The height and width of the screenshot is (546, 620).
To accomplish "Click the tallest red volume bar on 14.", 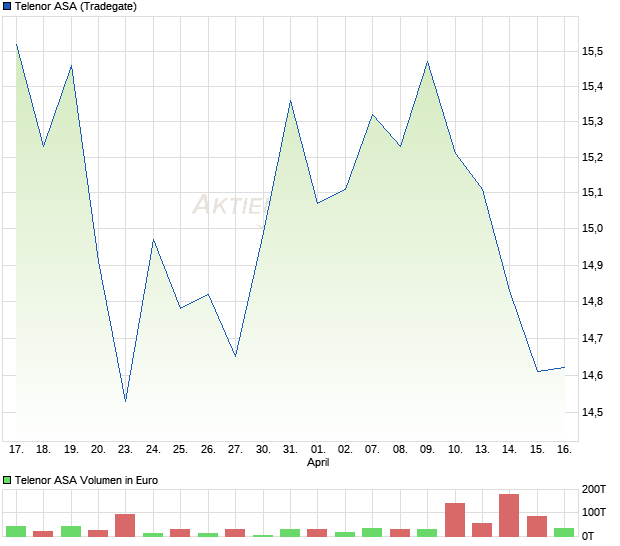I will 509,516.
